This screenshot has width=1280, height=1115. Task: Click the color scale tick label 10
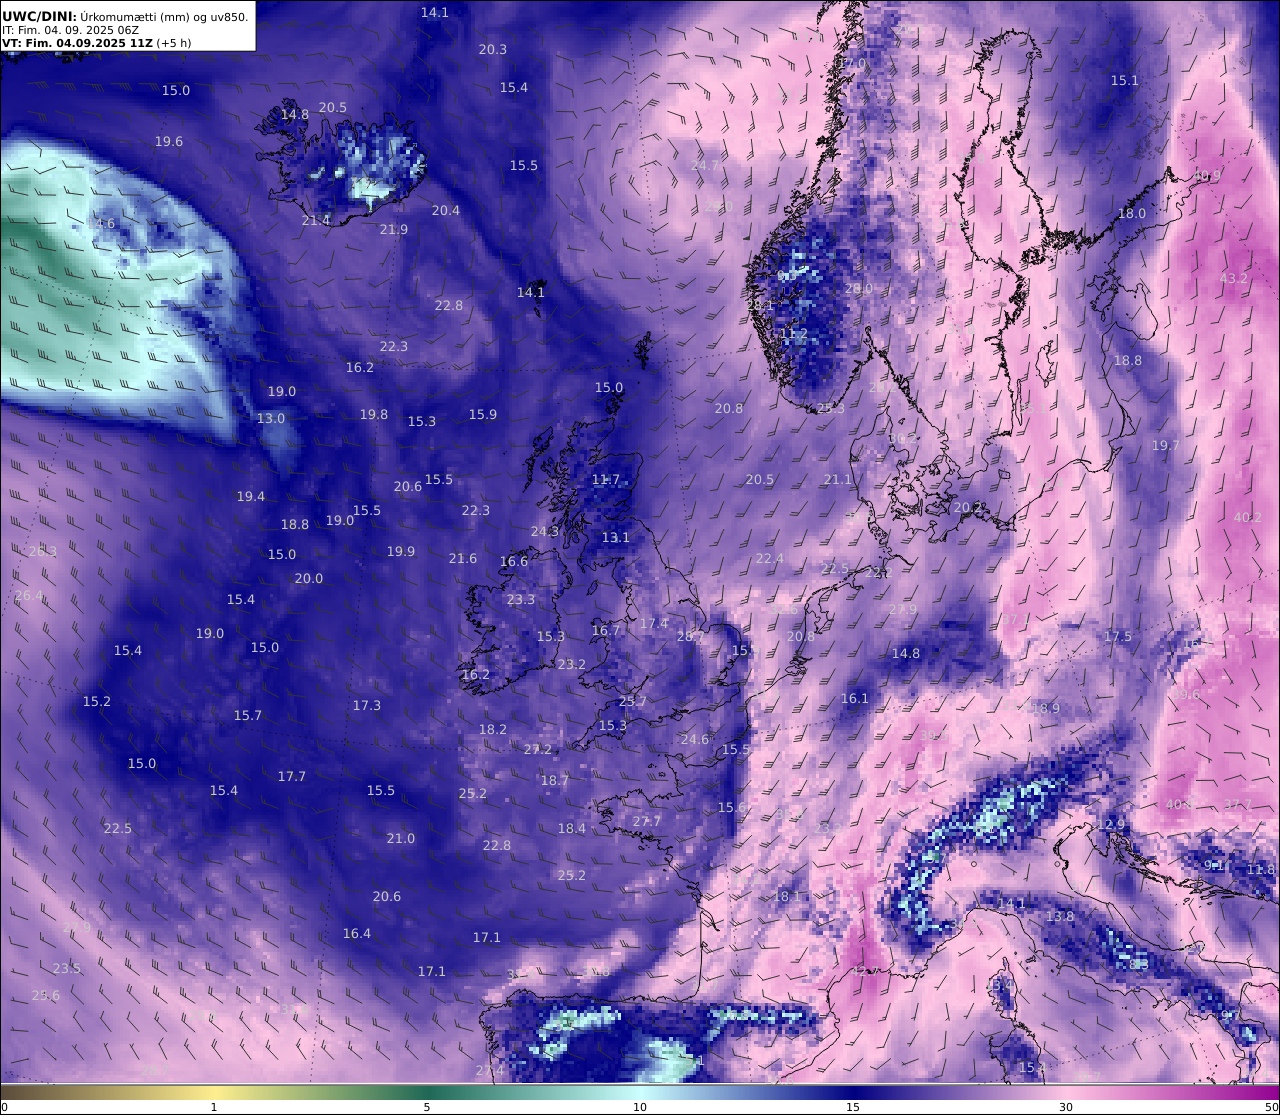640,1106
